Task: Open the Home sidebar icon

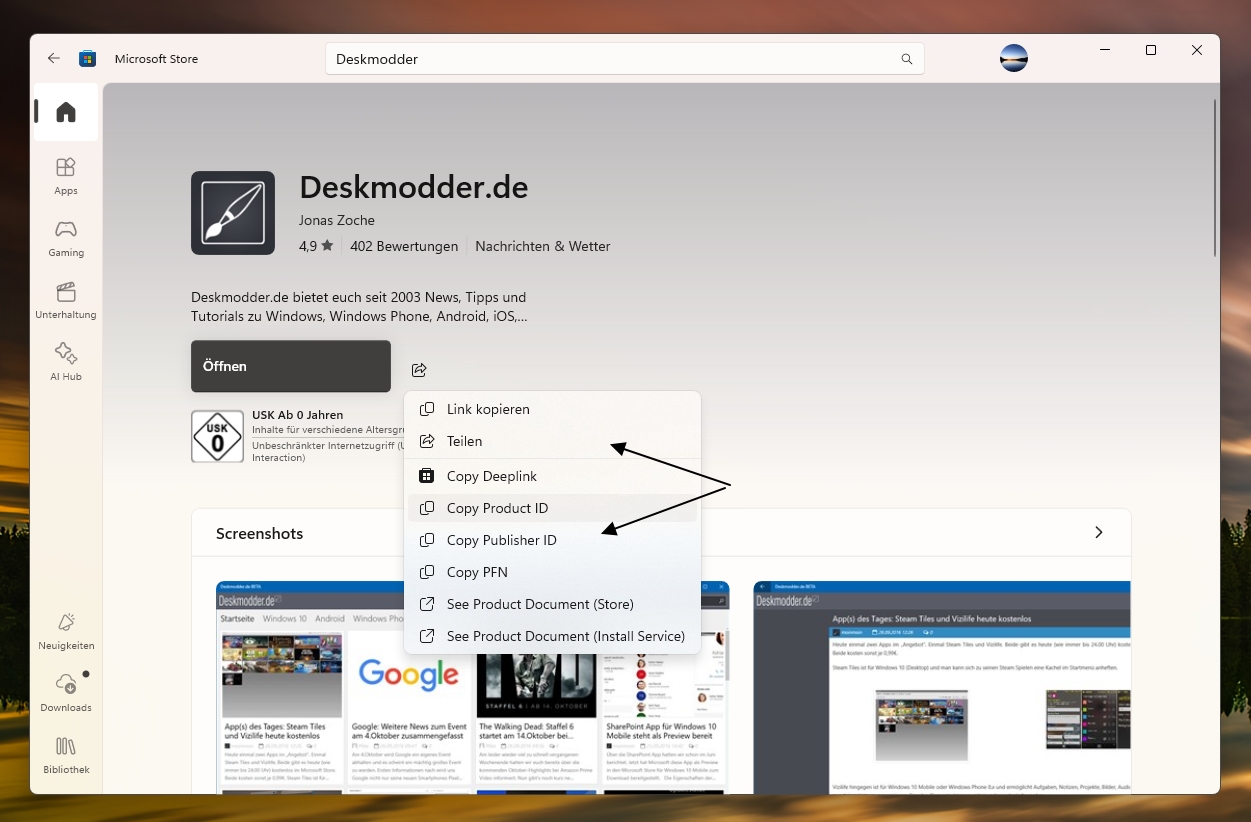Action: point(66,112)
